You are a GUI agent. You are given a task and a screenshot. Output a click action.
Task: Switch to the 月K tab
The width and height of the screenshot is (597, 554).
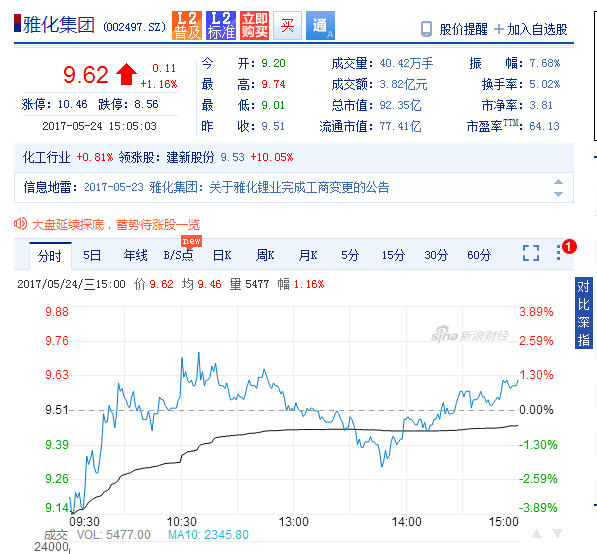point(308,255)
